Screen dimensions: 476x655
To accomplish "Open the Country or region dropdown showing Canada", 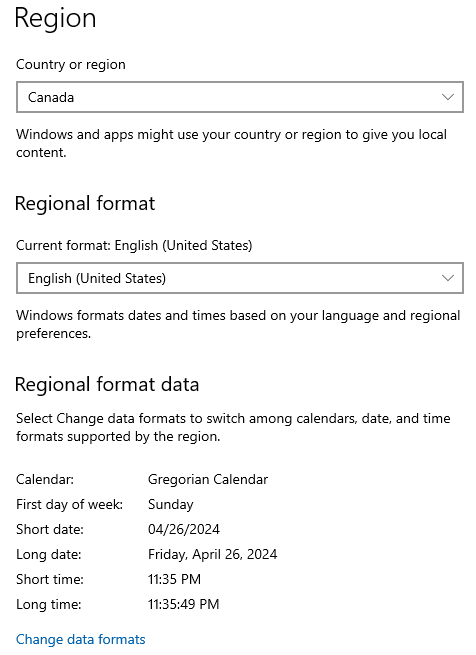I will tap(240, 97).
